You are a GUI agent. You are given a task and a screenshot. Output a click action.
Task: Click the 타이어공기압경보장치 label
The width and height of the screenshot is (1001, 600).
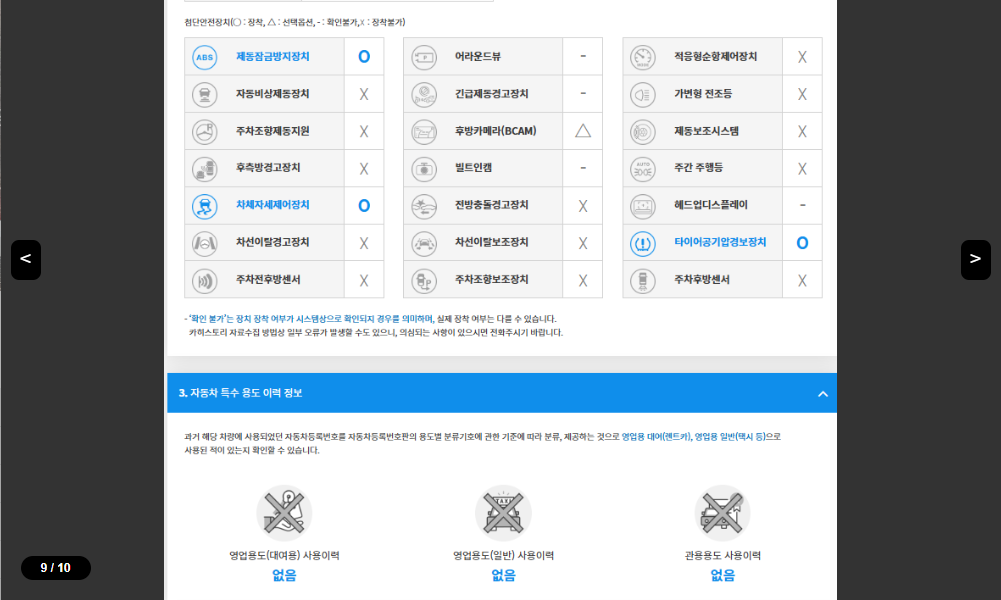720,242
